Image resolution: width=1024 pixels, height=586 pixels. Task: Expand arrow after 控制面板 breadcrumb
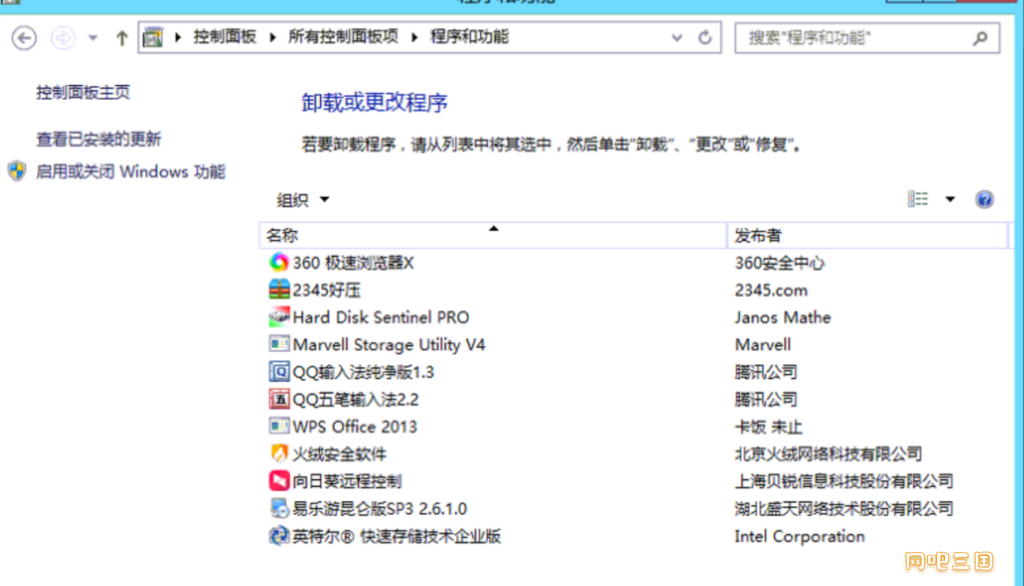point(272,37)
